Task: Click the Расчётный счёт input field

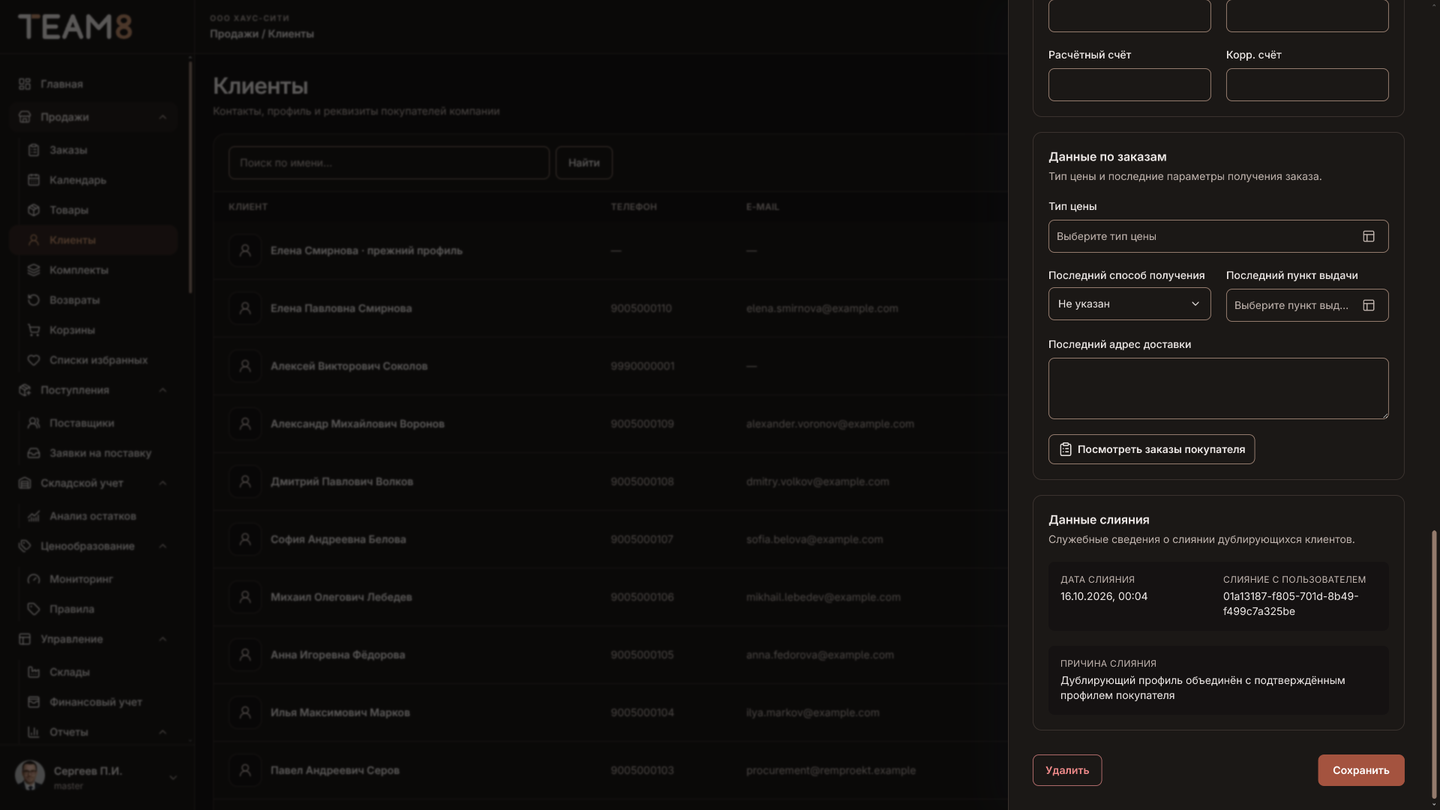Action: point(1129,85)
